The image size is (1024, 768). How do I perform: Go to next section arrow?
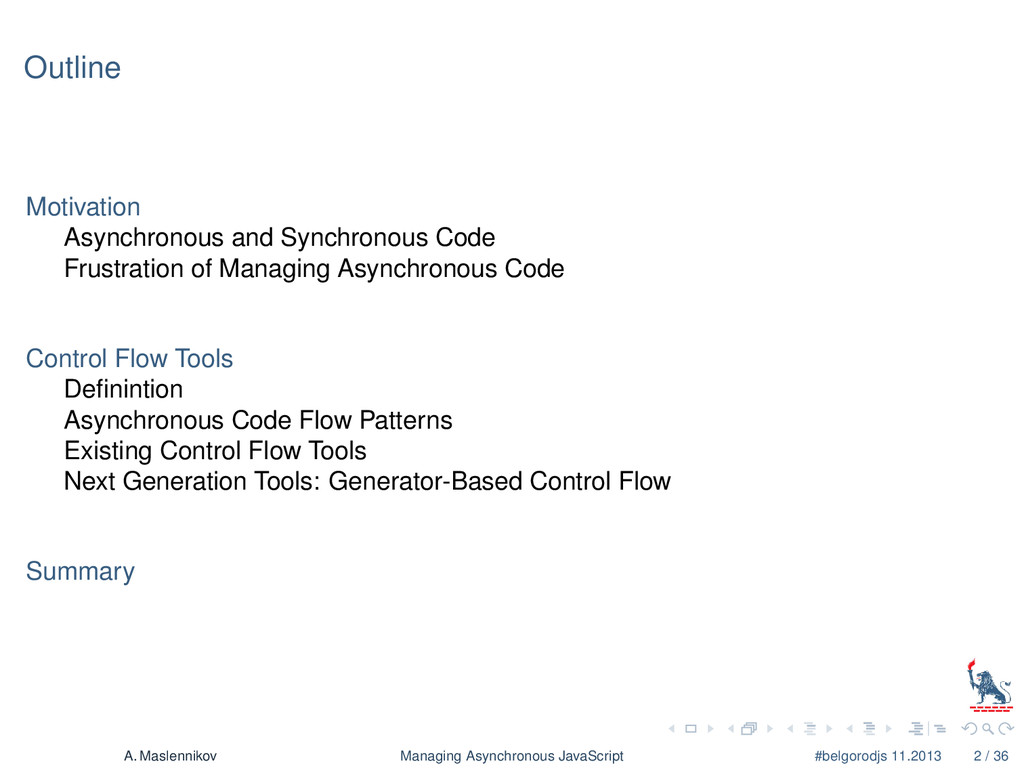(889, 729)
